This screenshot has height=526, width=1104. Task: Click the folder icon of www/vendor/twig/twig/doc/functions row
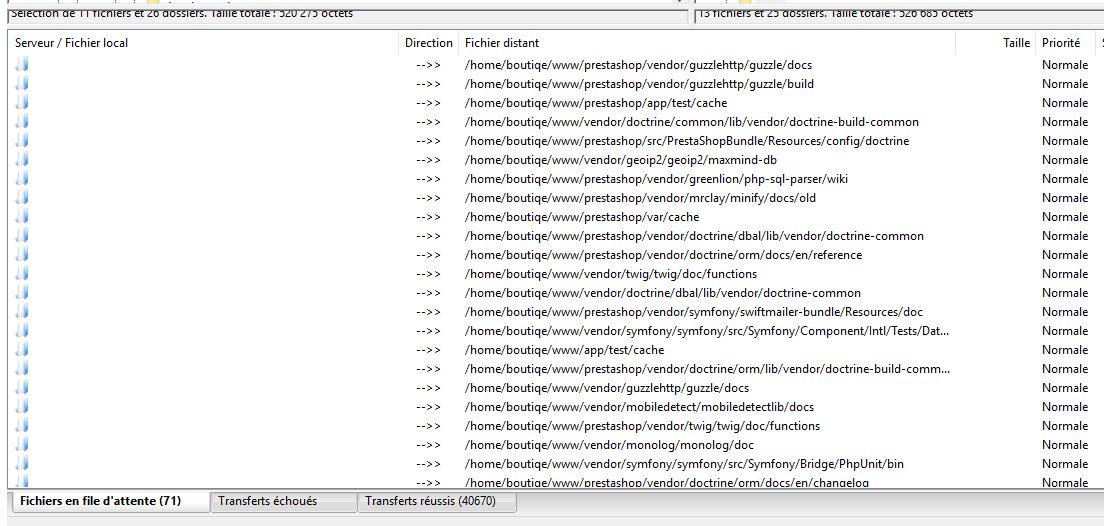click(22, 274)
